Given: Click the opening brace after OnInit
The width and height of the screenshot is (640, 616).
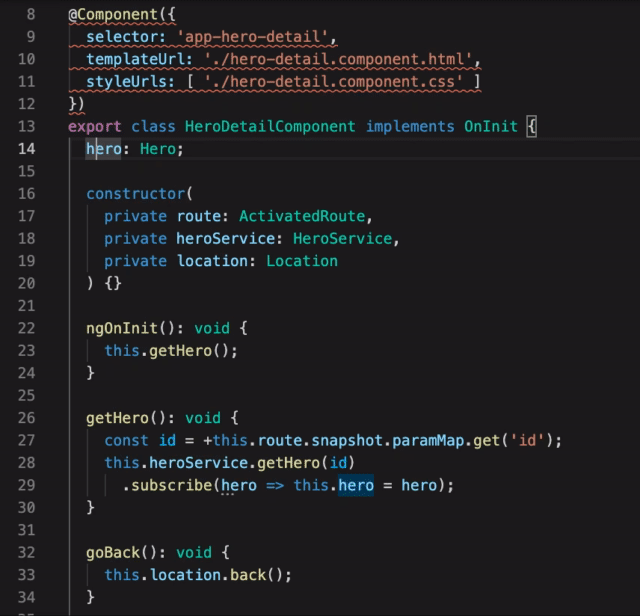Looking at the screenshot, I should (531, 127).
